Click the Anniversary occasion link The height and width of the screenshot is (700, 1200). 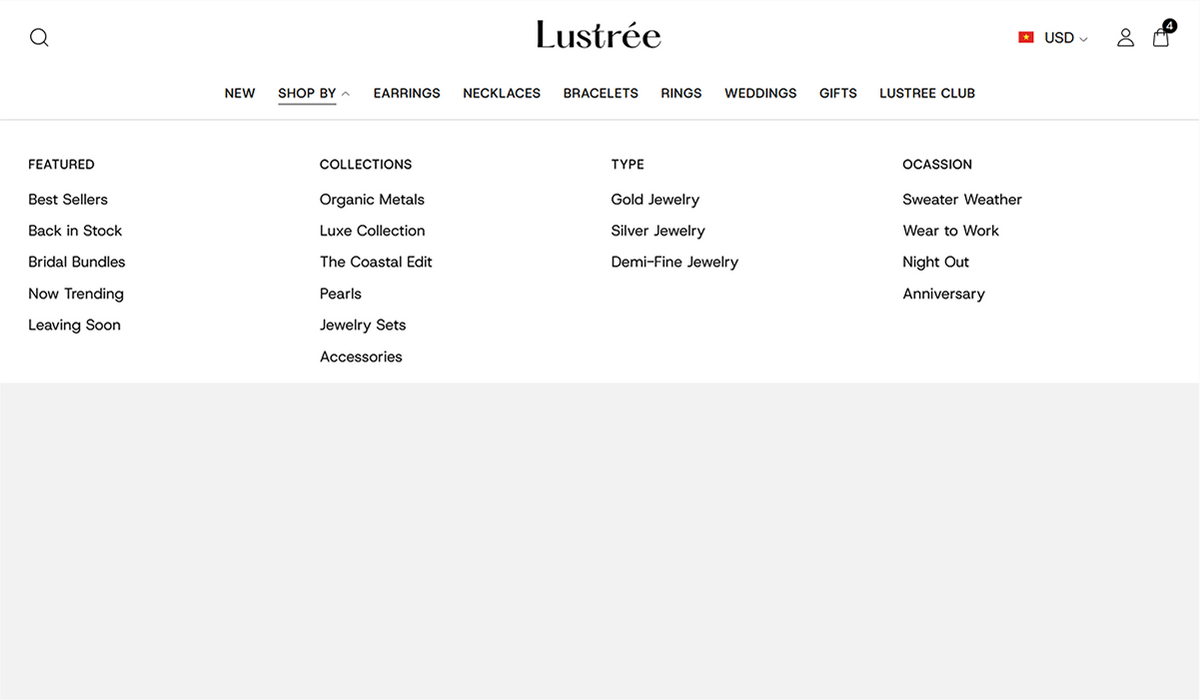pyautogui.click(x=944, y=294)
